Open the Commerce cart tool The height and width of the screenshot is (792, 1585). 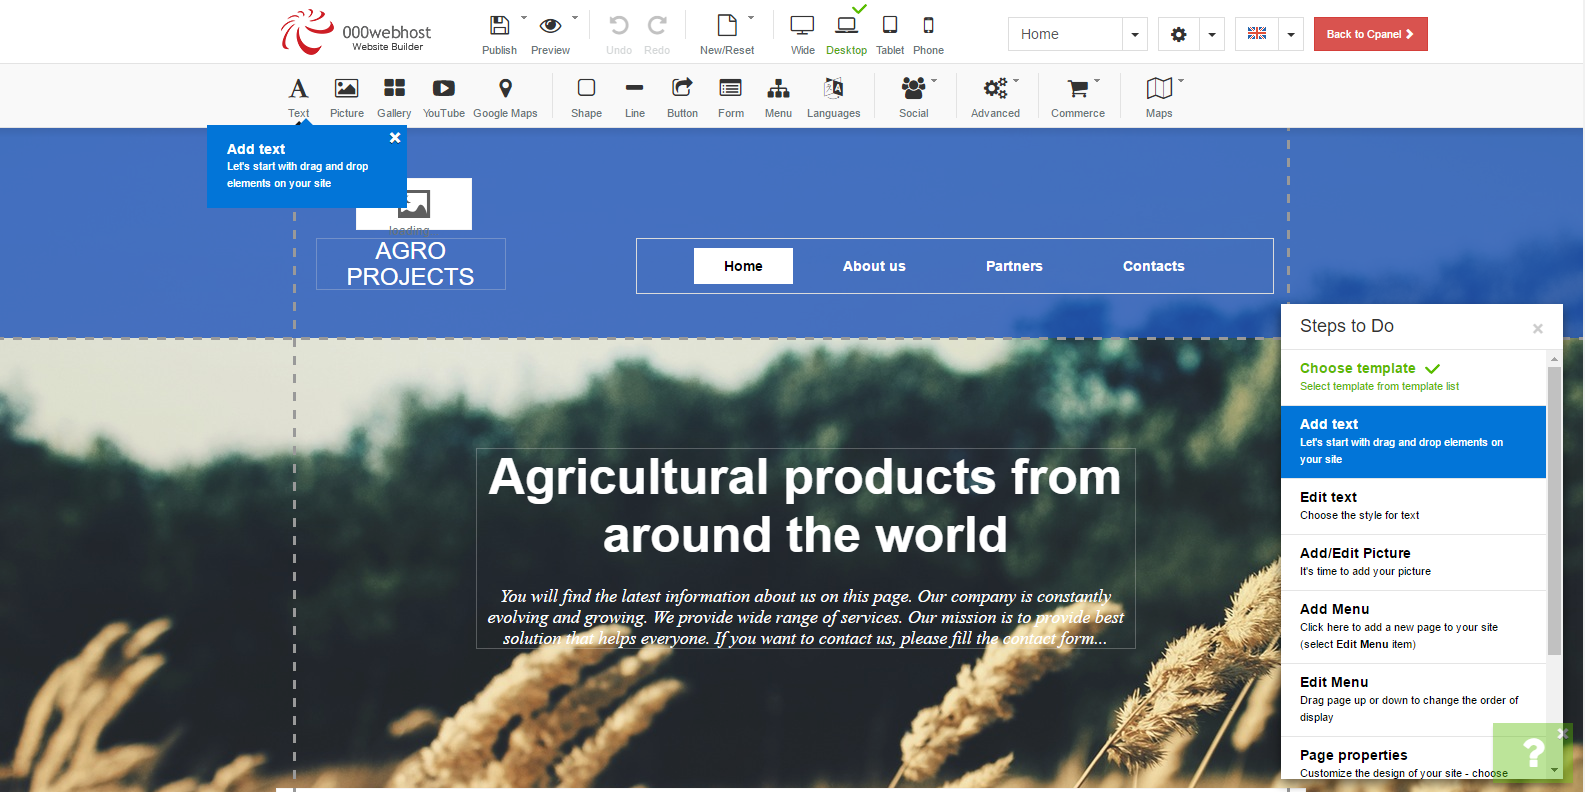[1077, 89]
